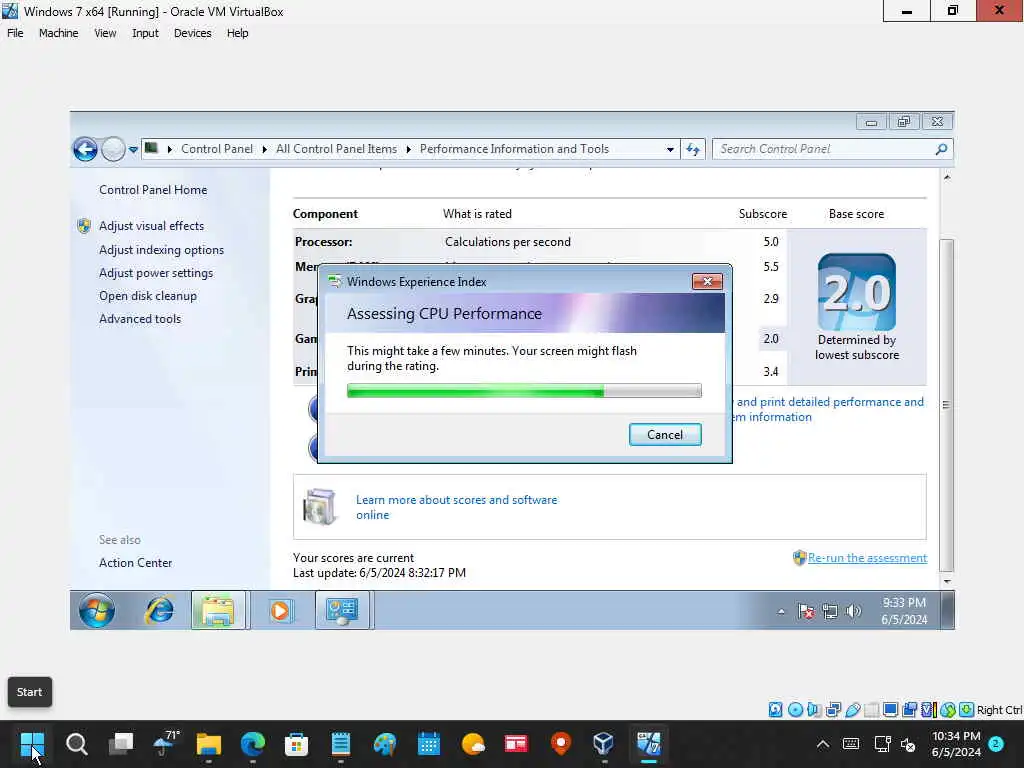Open the recent pages dropdown arrow
Screen dimensions: 1024x768
click(x=133, y=150)
